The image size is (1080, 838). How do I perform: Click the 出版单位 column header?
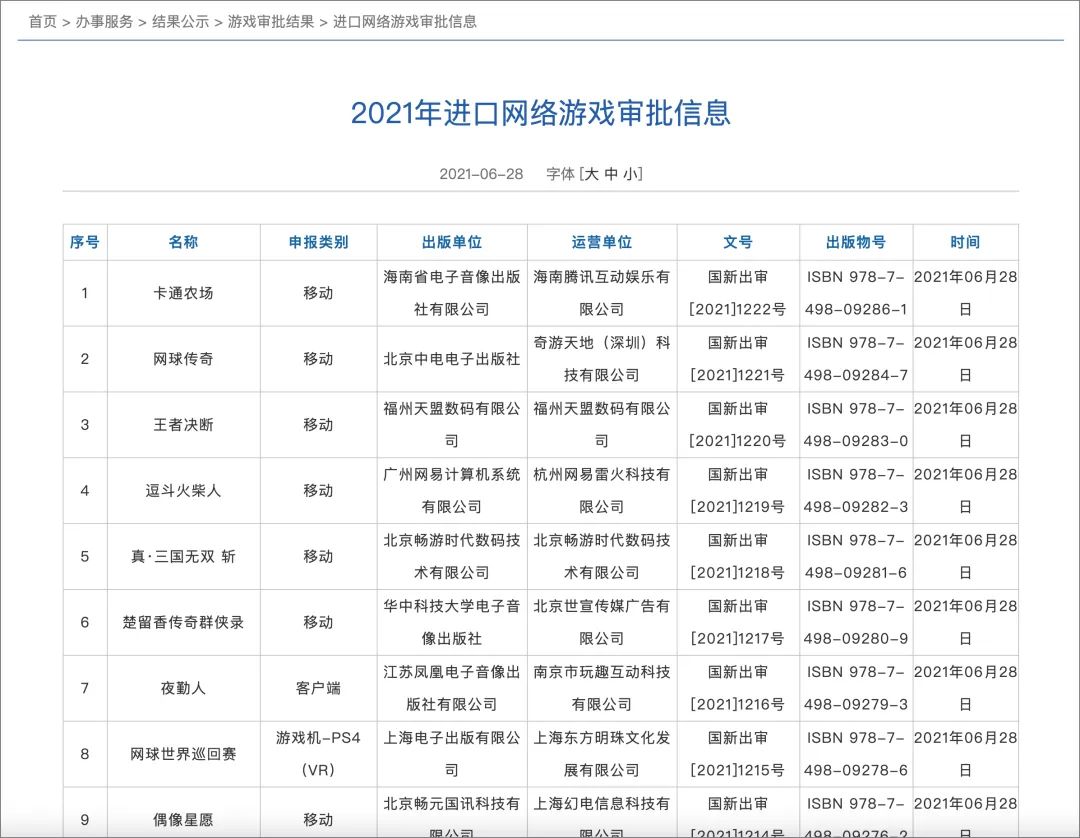452,242
